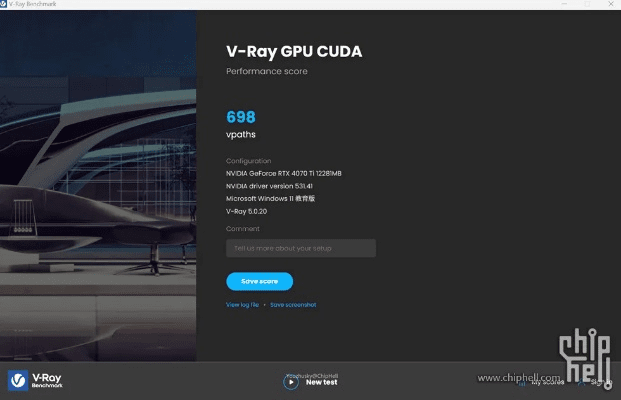Minimize the V-Ray Benchmark window

click(x=566, y=5)
